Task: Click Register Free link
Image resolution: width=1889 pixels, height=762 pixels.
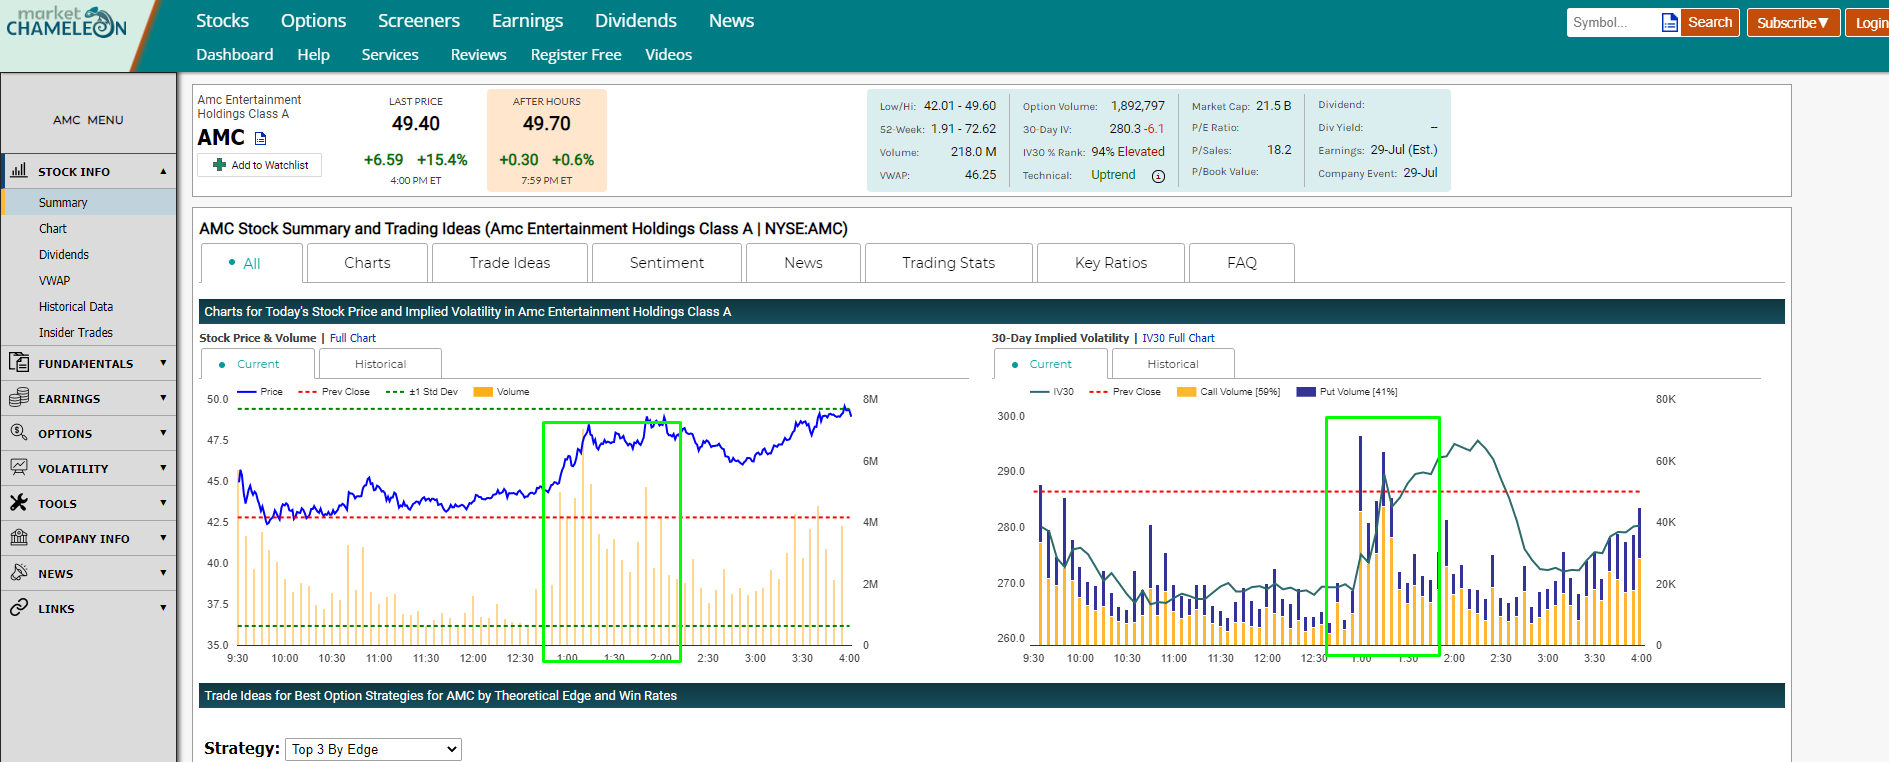Action: click(x=576, y=55)
